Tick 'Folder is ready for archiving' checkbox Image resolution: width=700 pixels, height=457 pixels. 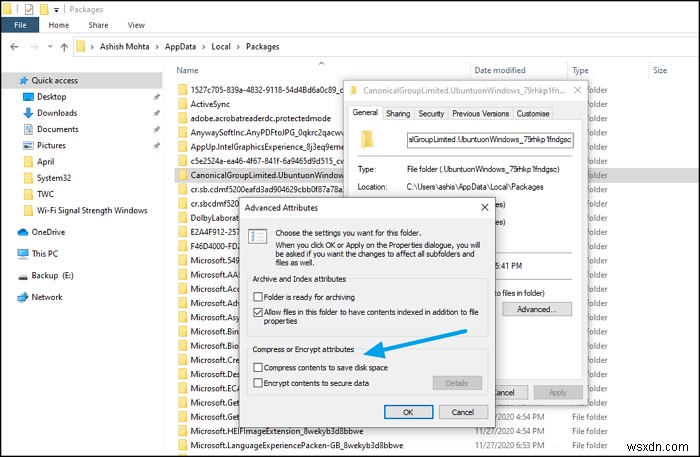(x=258, y=297)
